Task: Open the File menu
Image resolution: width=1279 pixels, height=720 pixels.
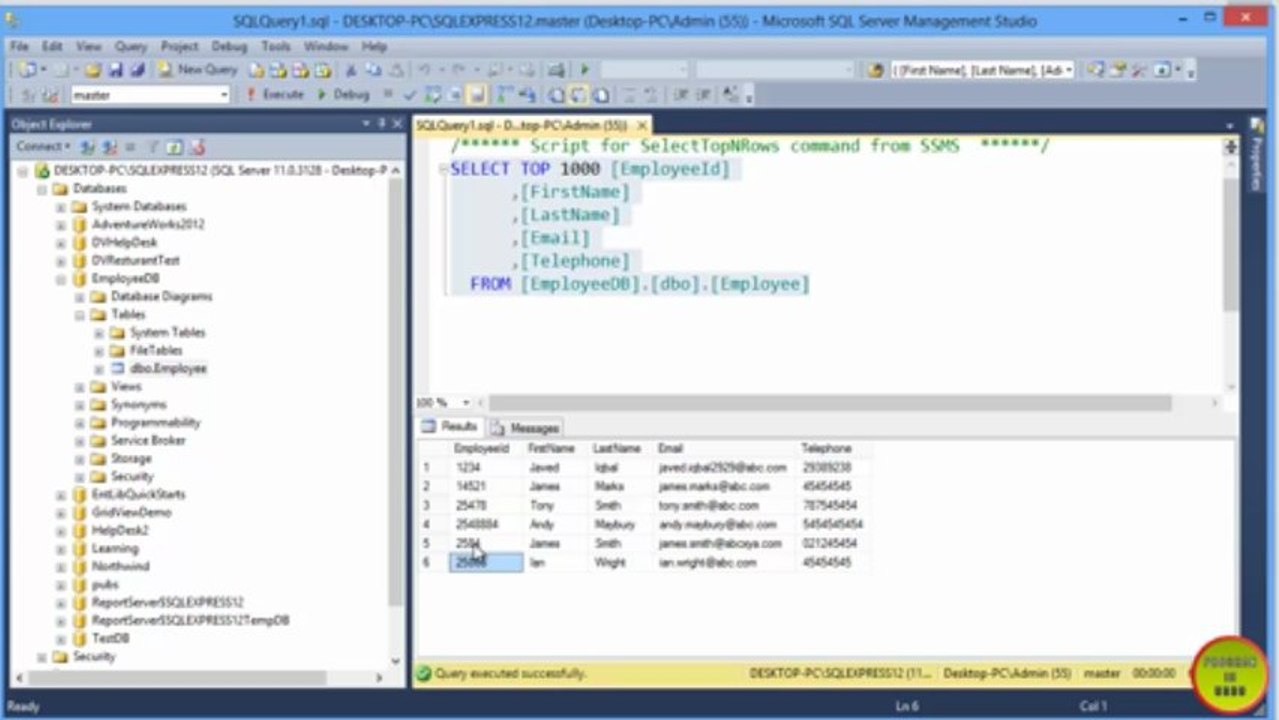Action: [x=20, y=46]
